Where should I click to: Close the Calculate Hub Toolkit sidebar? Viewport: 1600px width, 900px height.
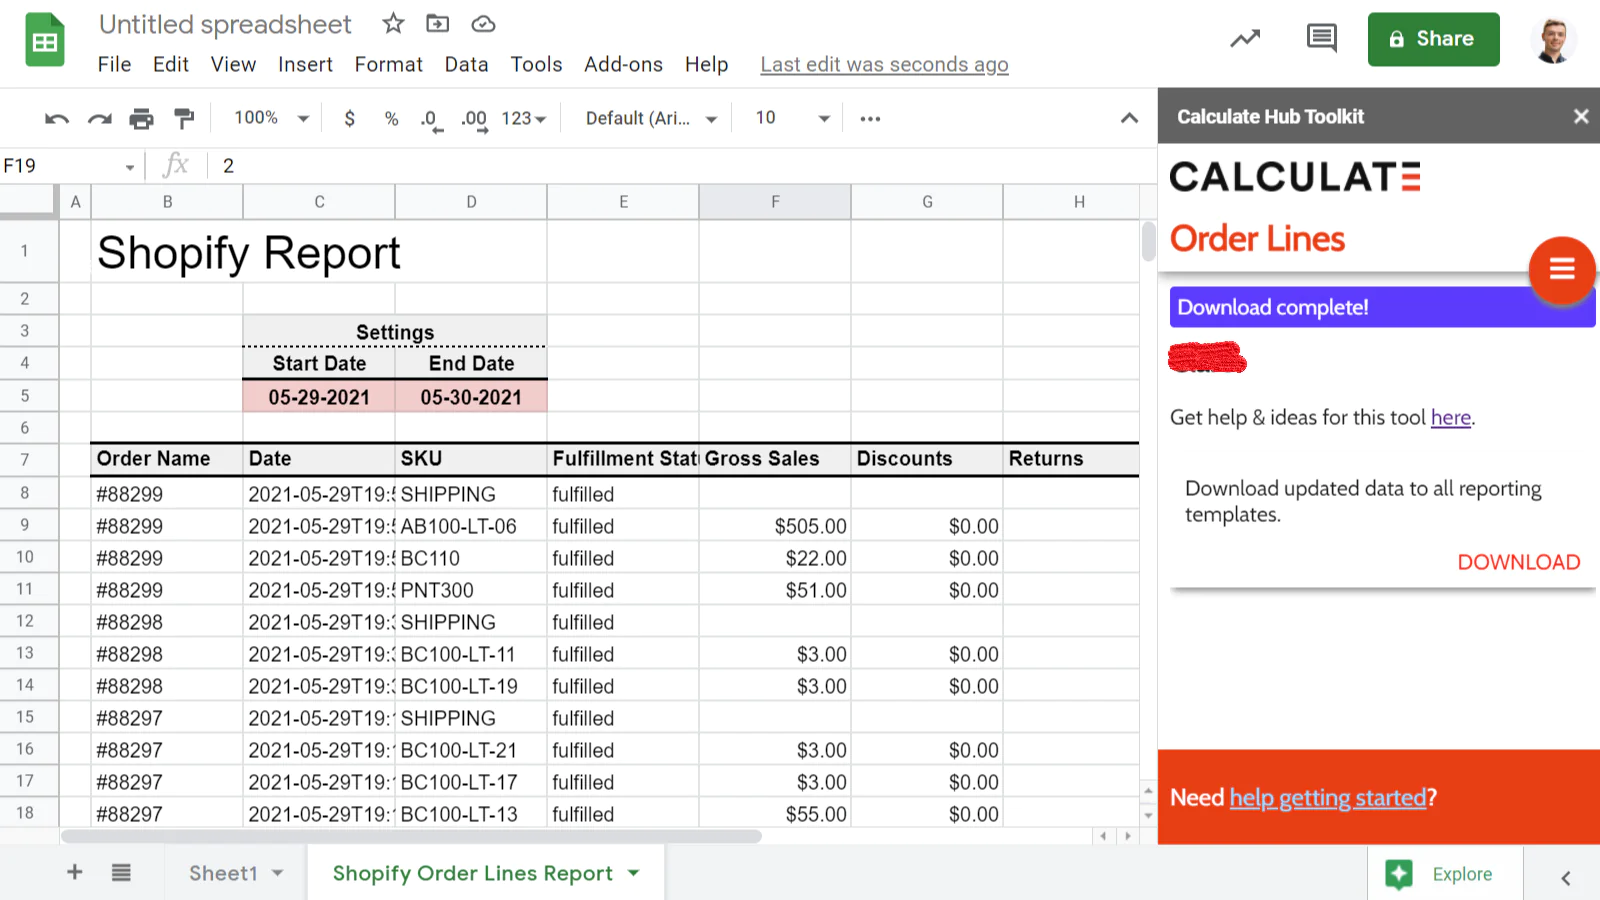(x=1581, y=116)
